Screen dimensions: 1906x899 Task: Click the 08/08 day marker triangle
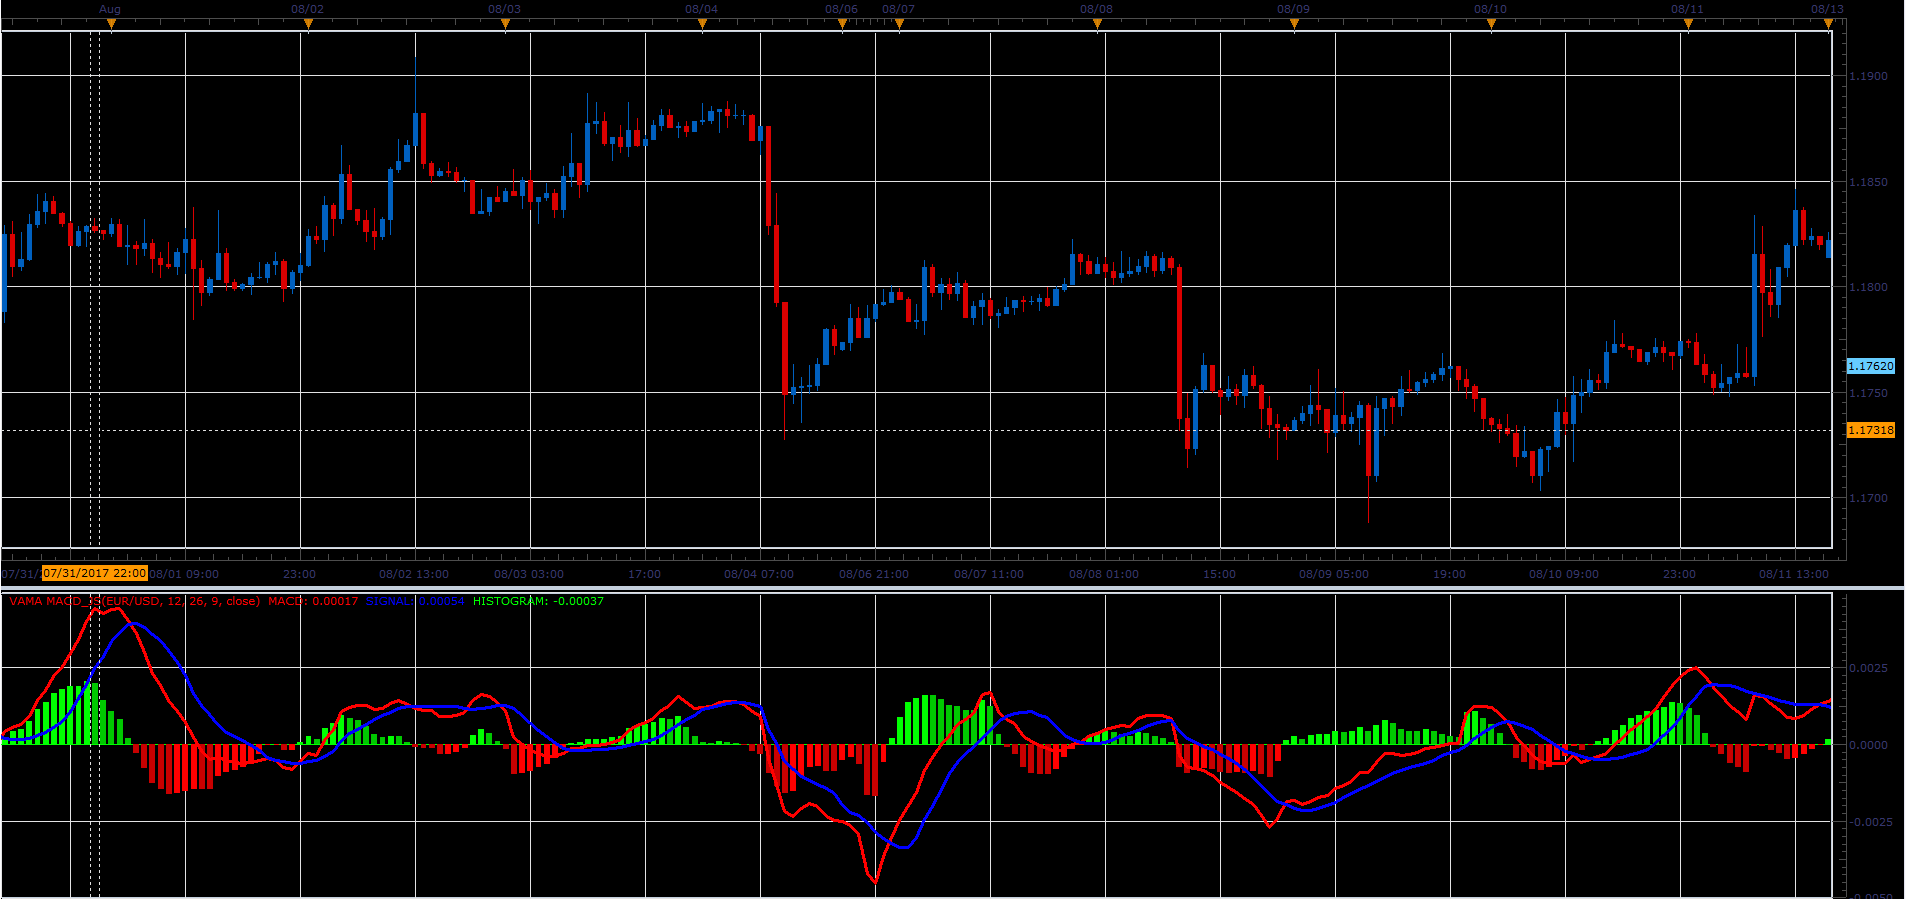click(1097, 25)
